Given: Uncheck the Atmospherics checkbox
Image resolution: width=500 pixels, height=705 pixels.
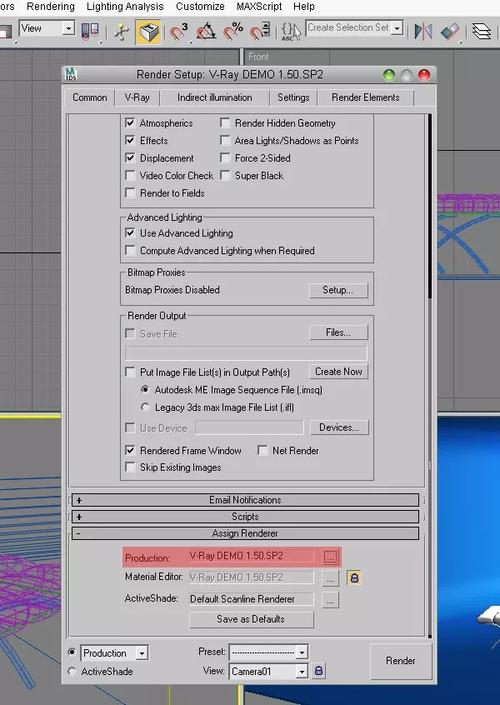Looking at the screenshot, I should click(x=130, y=123).
